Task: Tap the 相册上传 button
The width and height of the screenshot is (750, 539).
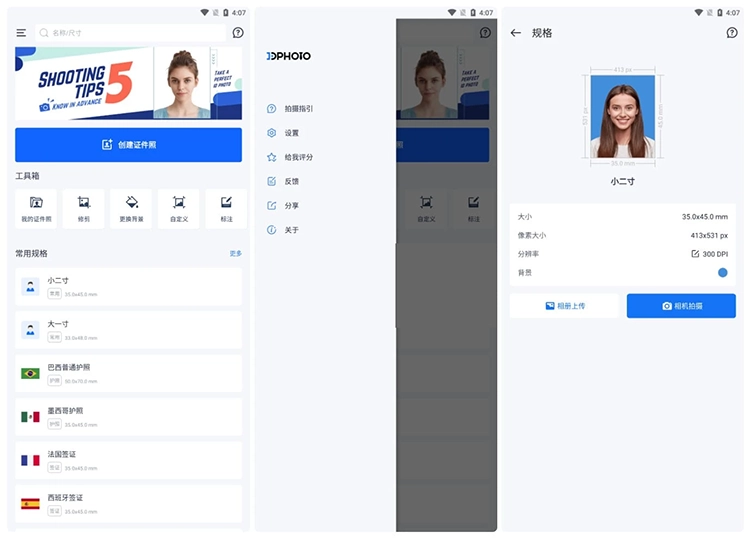Action: [564, 306]
